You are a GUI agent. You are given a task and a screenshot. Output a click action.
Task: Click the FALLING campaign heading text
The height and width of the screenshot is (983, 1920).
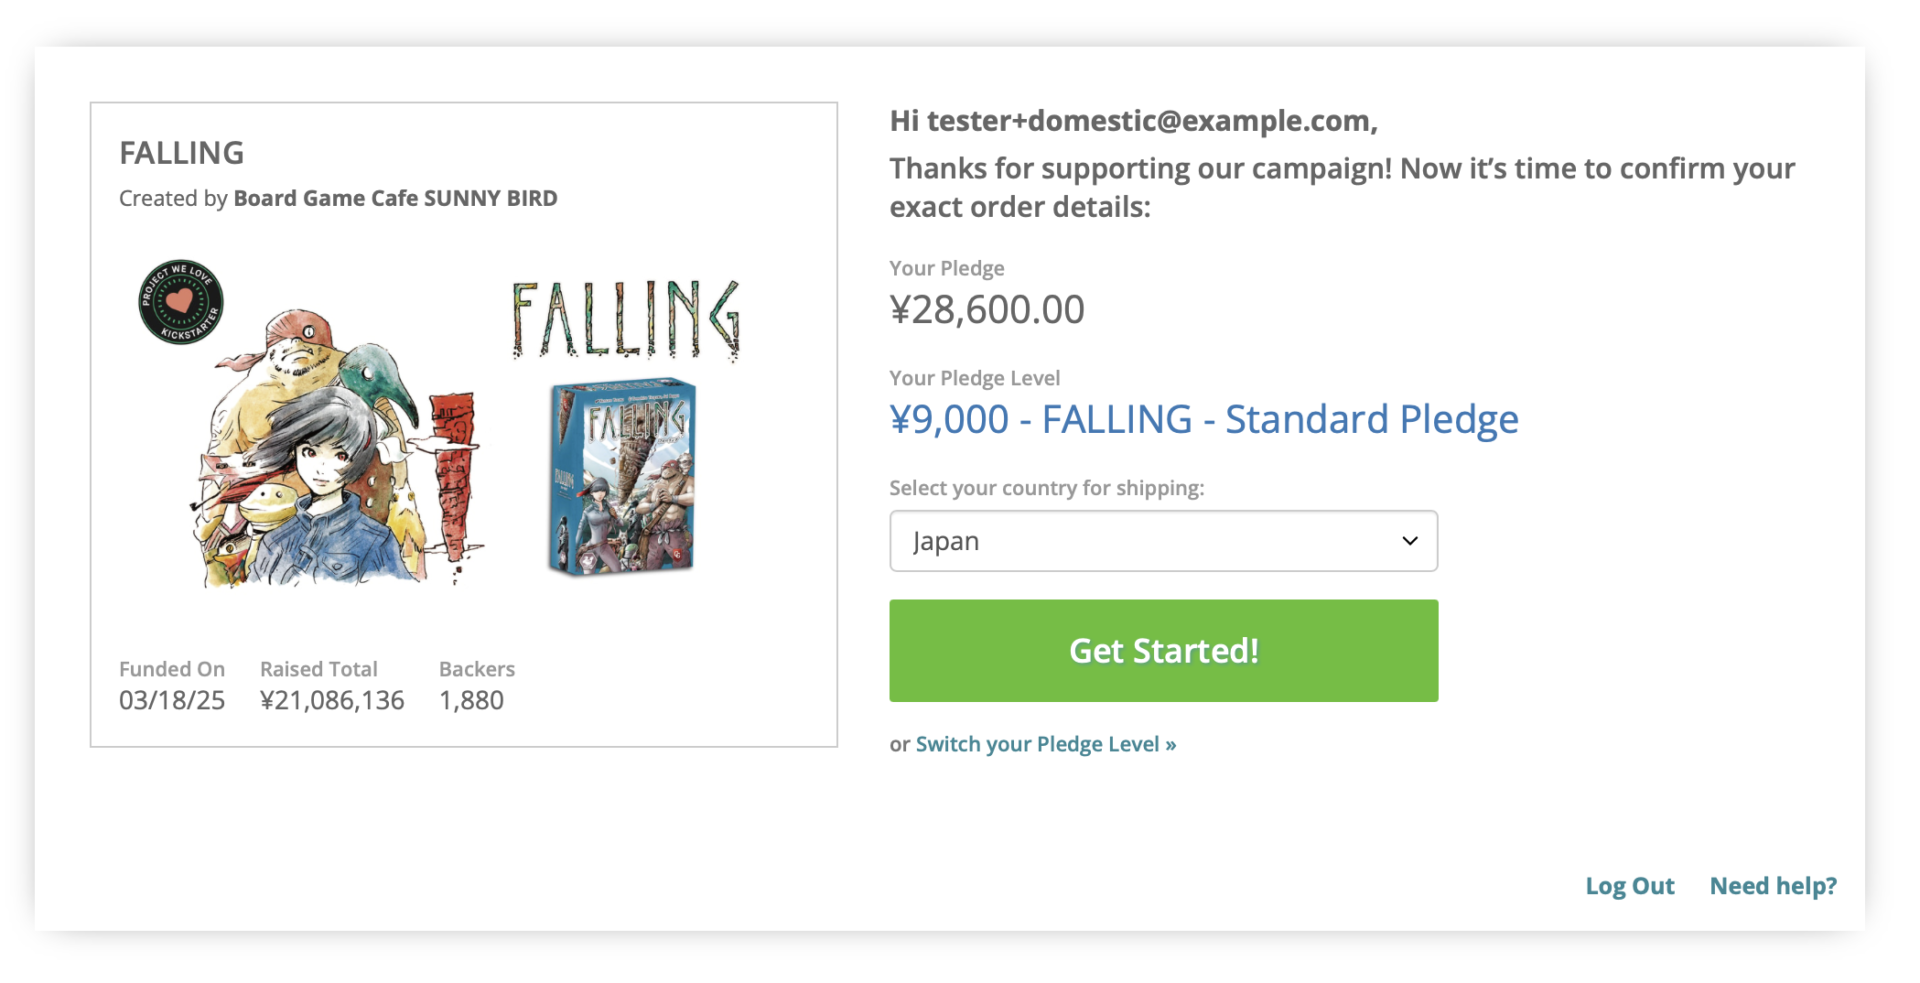point(181,153)
